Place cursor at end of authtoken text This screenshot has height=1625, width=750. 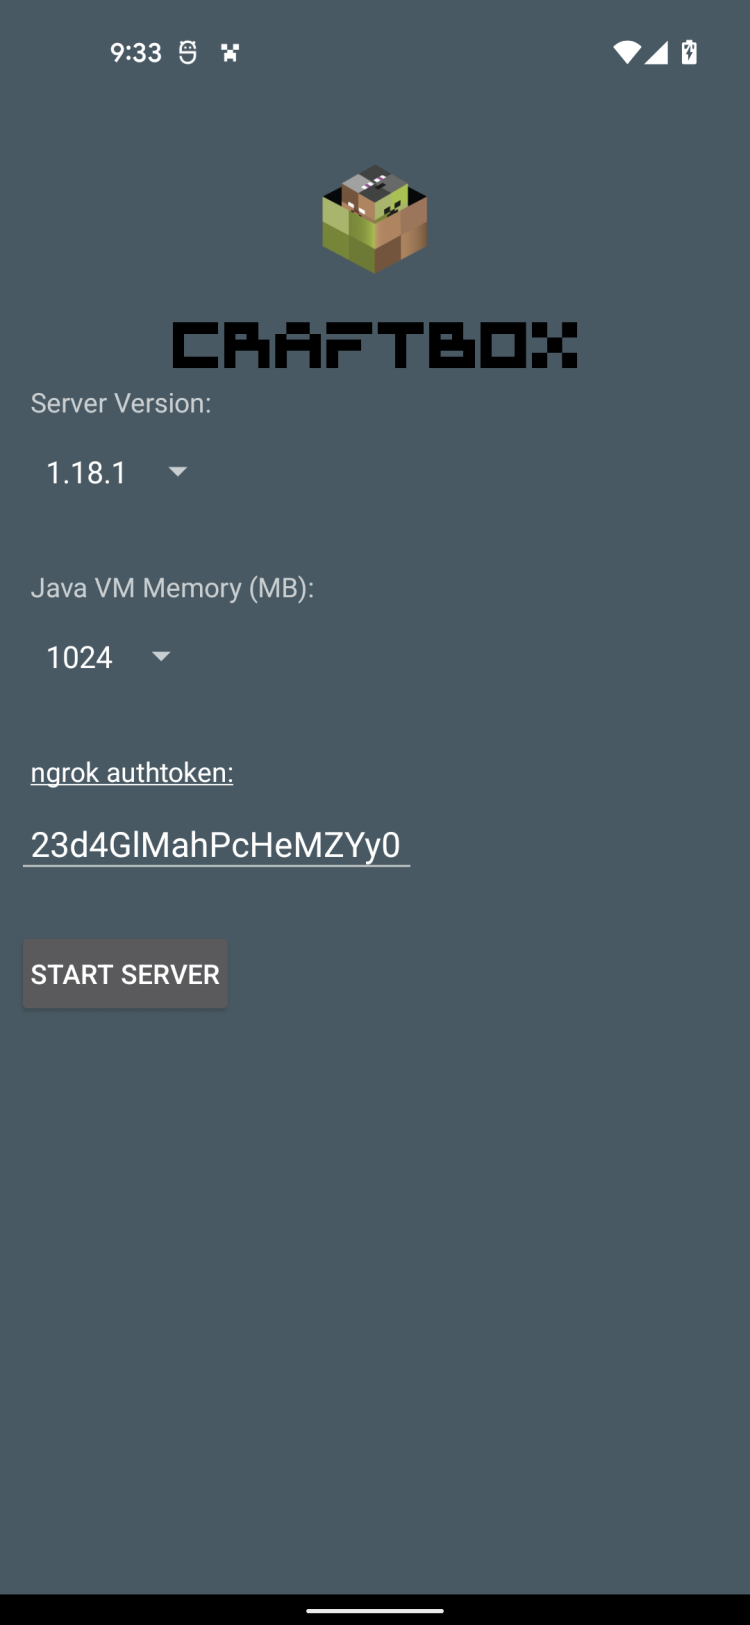coord(402,845)
